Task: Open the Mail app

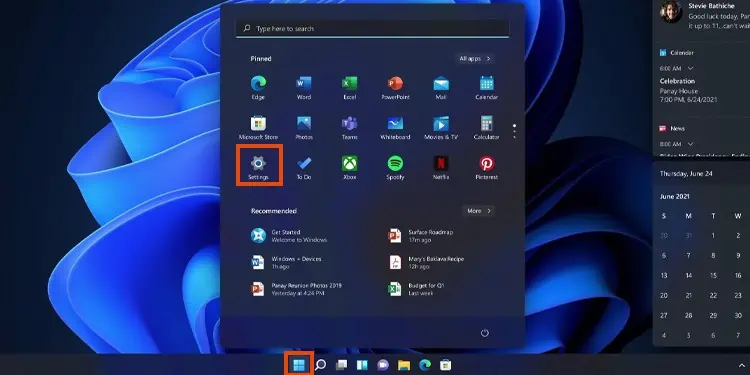Action: tap(441, 88)
